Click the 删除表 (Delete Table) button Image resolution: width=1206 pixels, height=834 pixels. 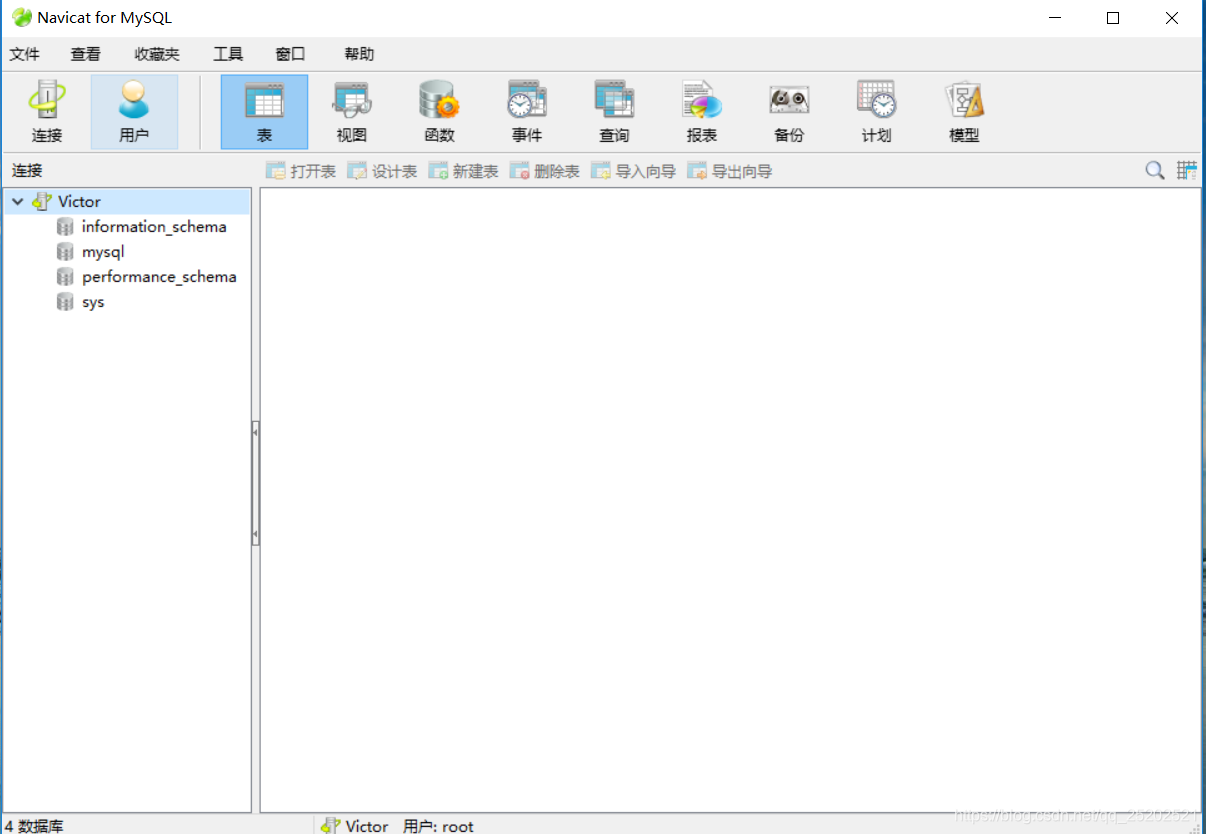(545, 171)
